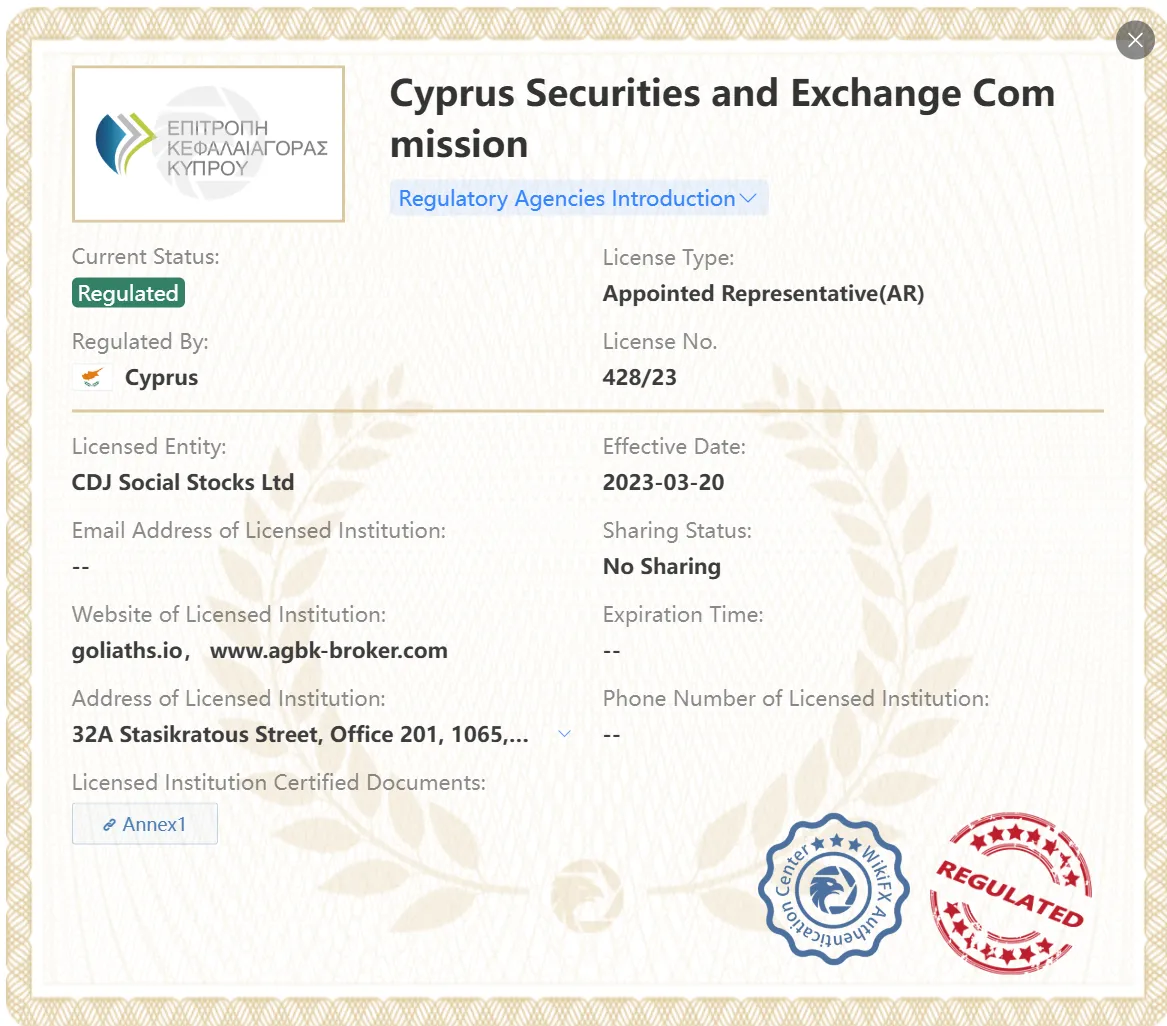
Task: Open the Annex1 document link
Action: [x=144, y=824]
